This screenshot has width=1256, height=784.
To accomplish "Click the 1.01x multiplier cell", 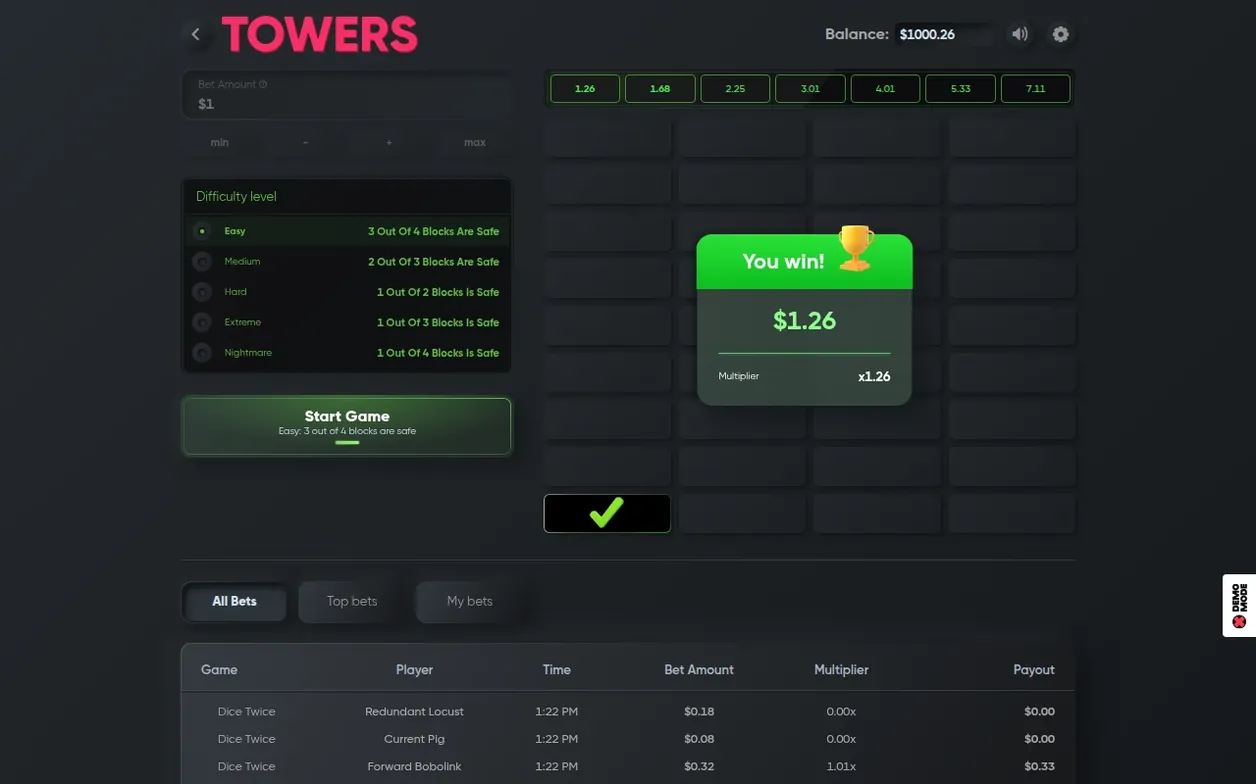I will tap(841, 767).
